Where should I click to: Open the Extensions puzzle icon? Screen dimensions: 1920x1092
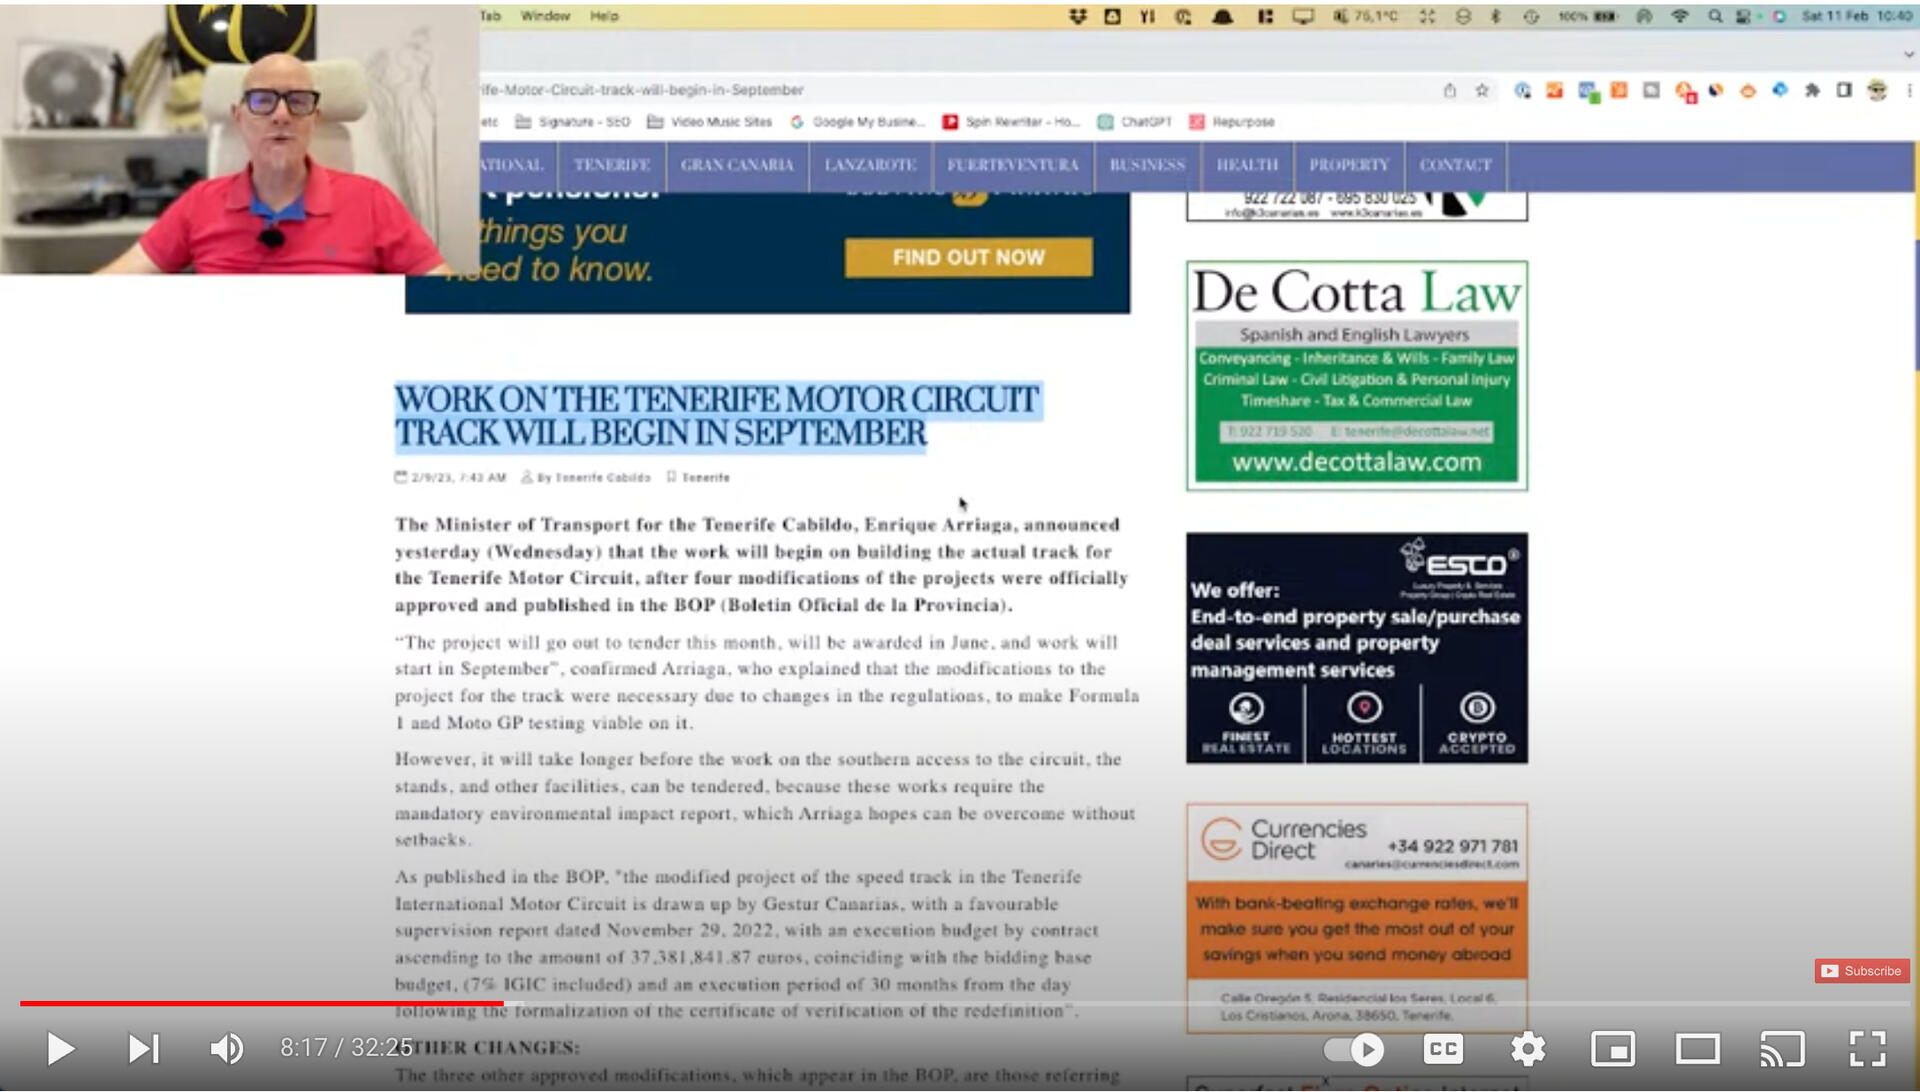click(1812, 91)
